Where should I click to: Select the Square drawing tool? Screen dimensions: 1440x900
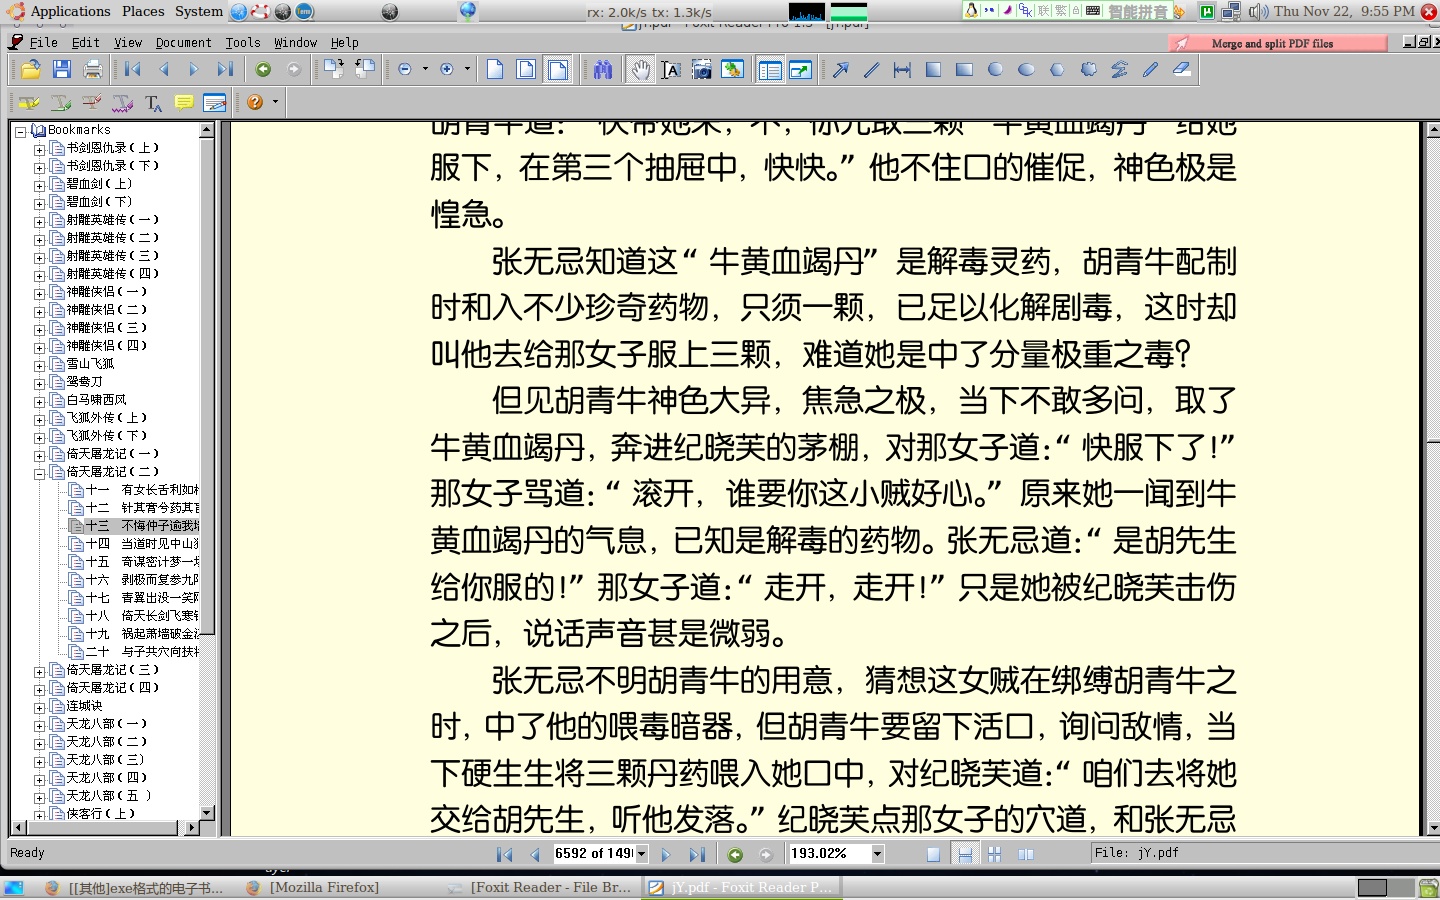point(933,69)
